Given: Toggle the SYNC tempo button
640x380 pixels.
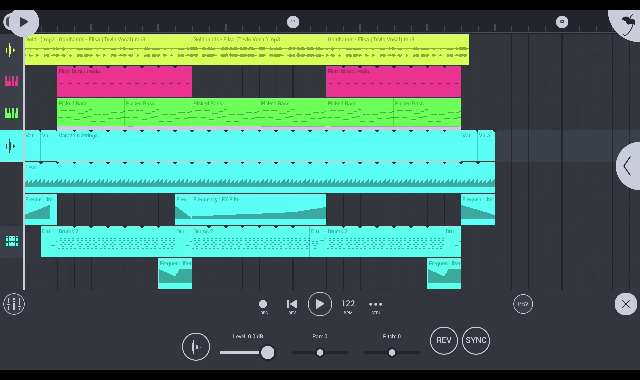Looking at the screenshot, I should [476, 340].
